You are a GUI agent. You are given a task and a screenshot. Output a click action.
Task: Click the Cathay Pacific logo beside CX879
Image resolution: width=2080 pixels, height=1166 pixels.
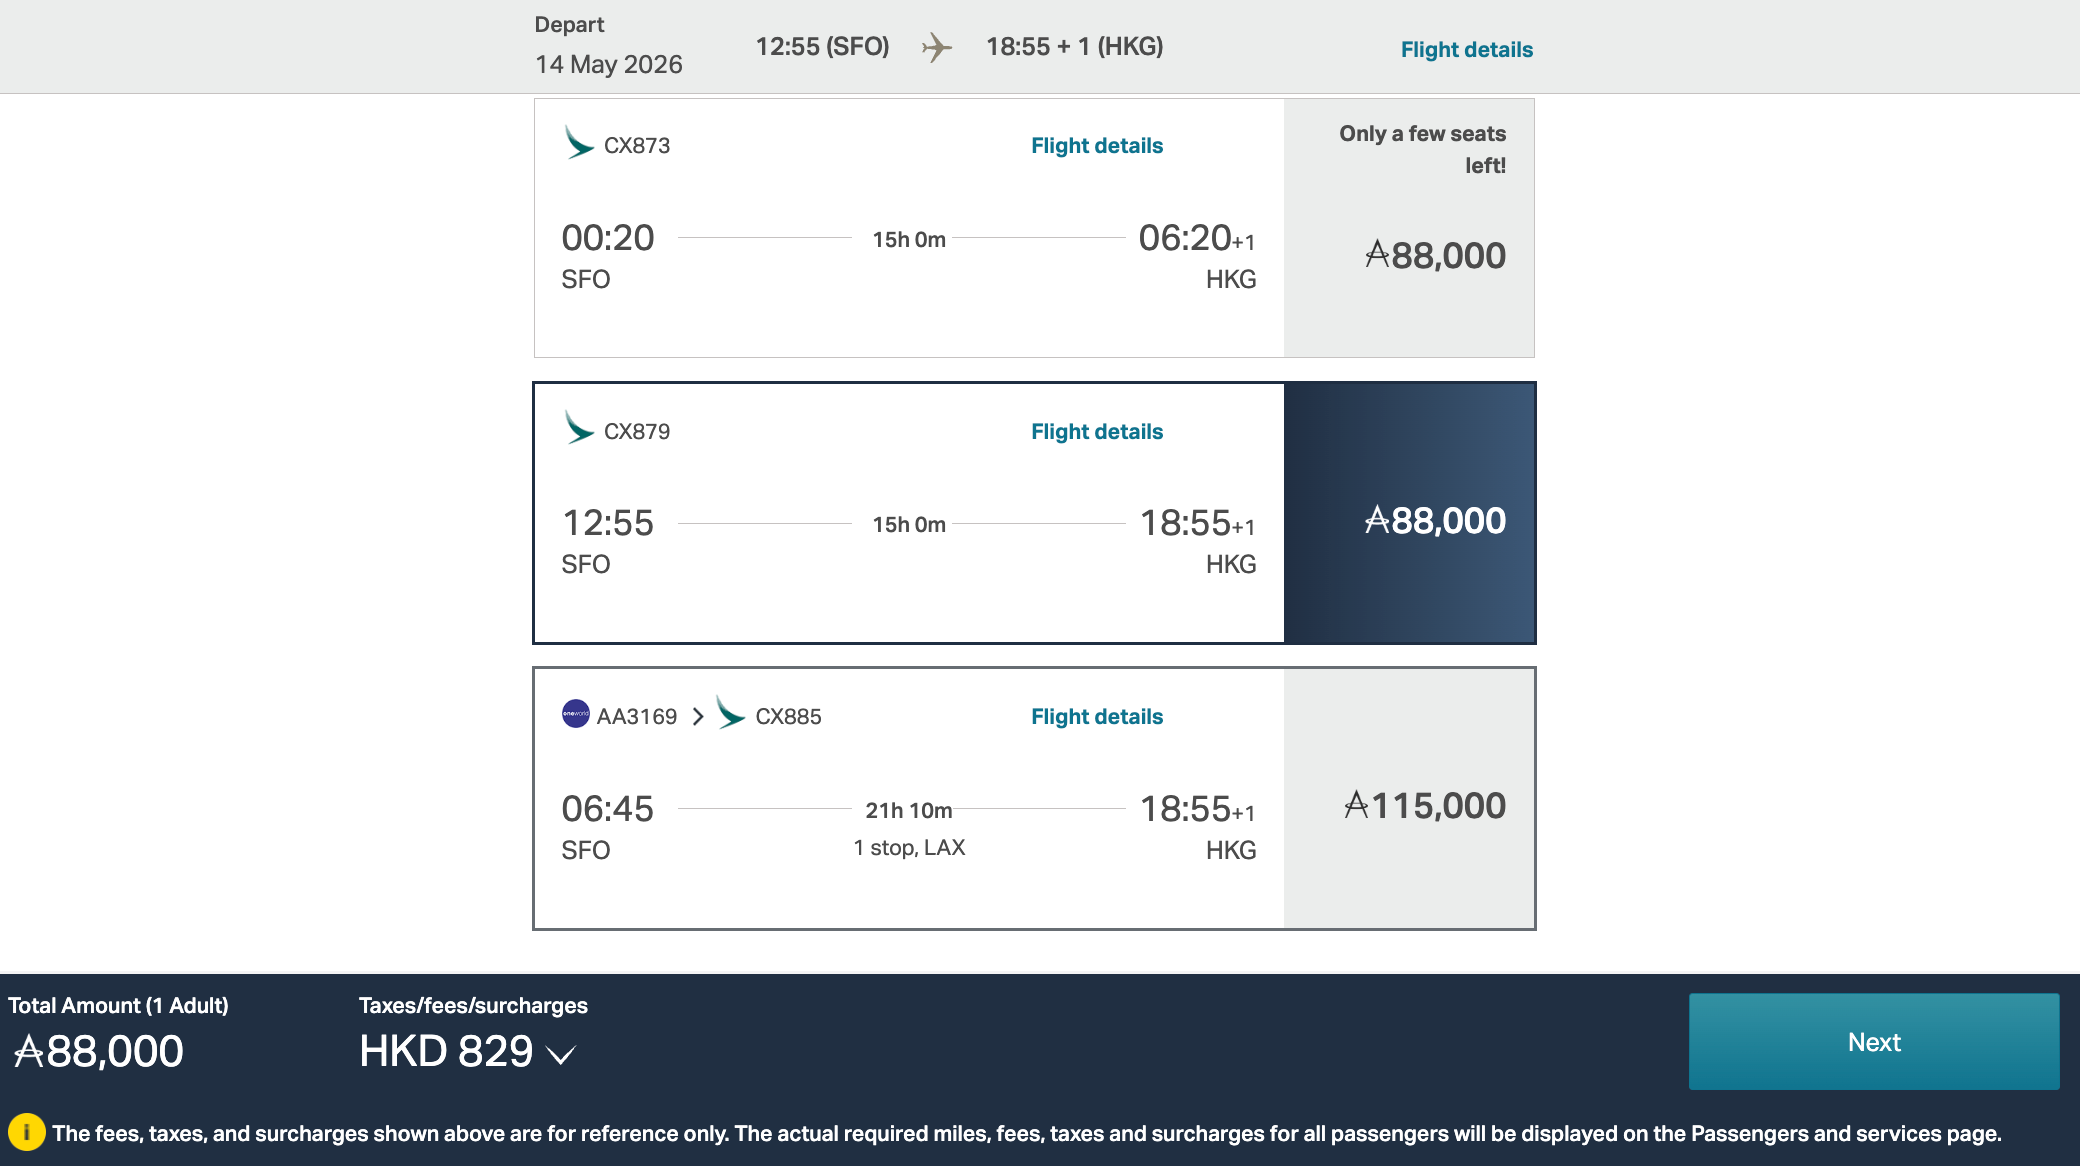(579, 428)
